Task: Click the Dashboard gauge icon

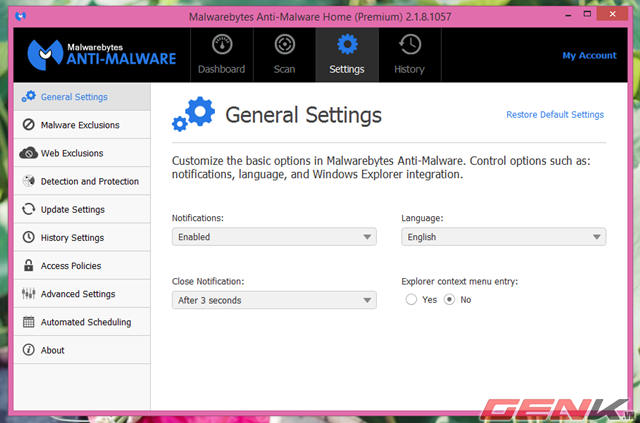Action: click(222, 44)
